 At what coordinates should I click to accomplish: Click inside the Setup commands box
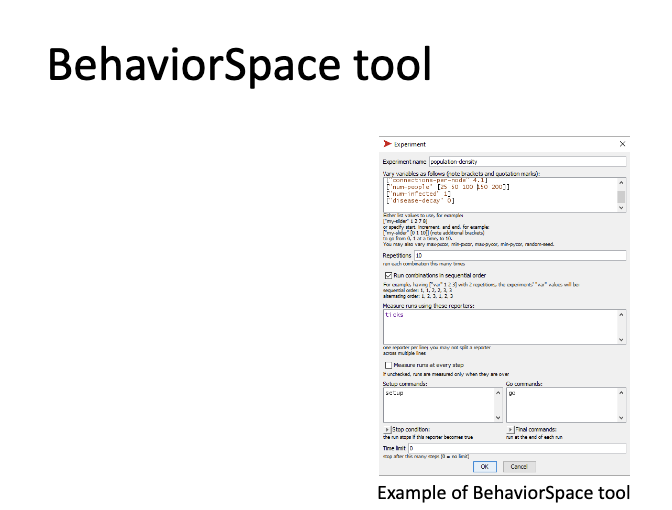point(440,405)
